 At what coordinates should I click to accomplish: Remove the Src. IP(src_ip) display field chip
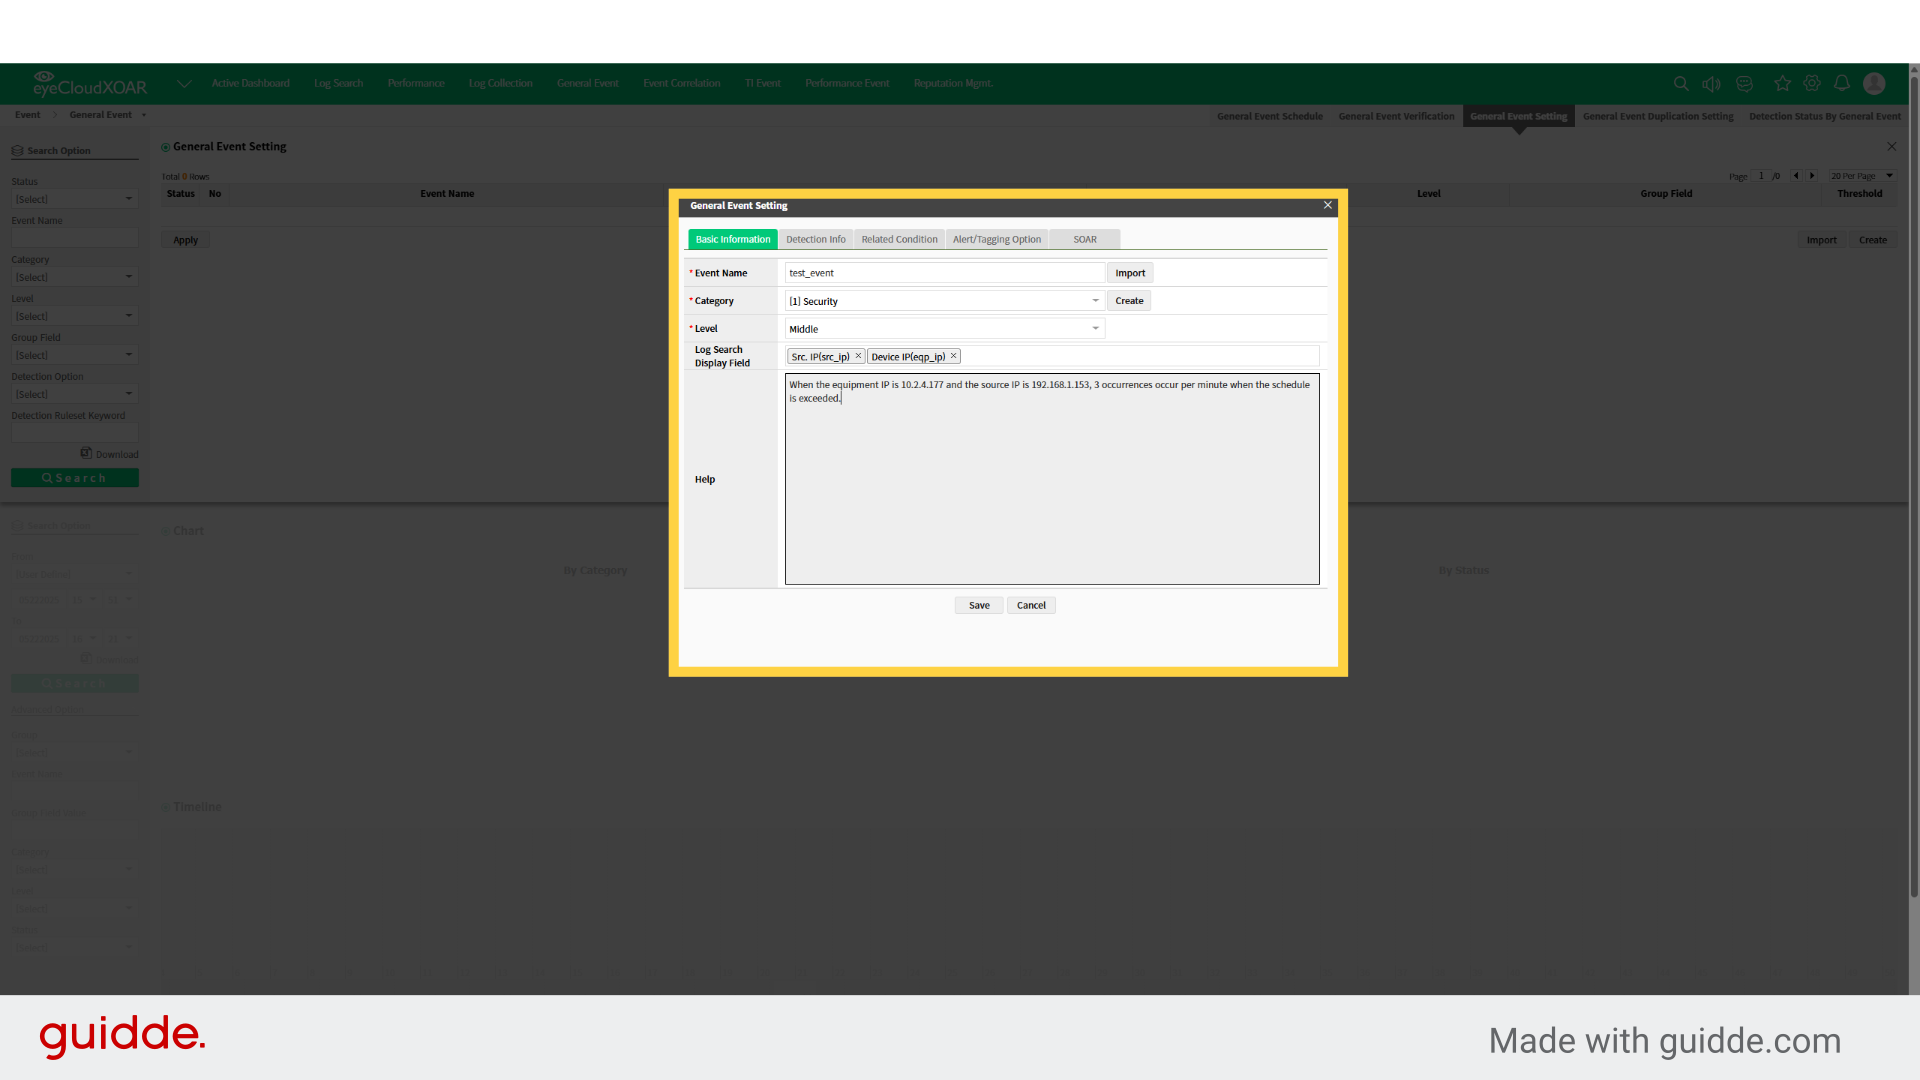[x=858, y=356]
